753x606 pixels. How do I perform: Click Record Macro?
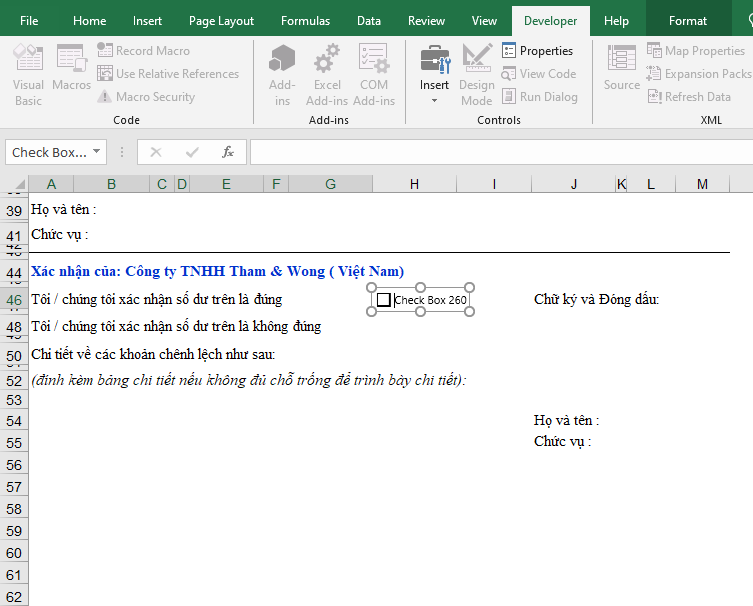point(143,50)
